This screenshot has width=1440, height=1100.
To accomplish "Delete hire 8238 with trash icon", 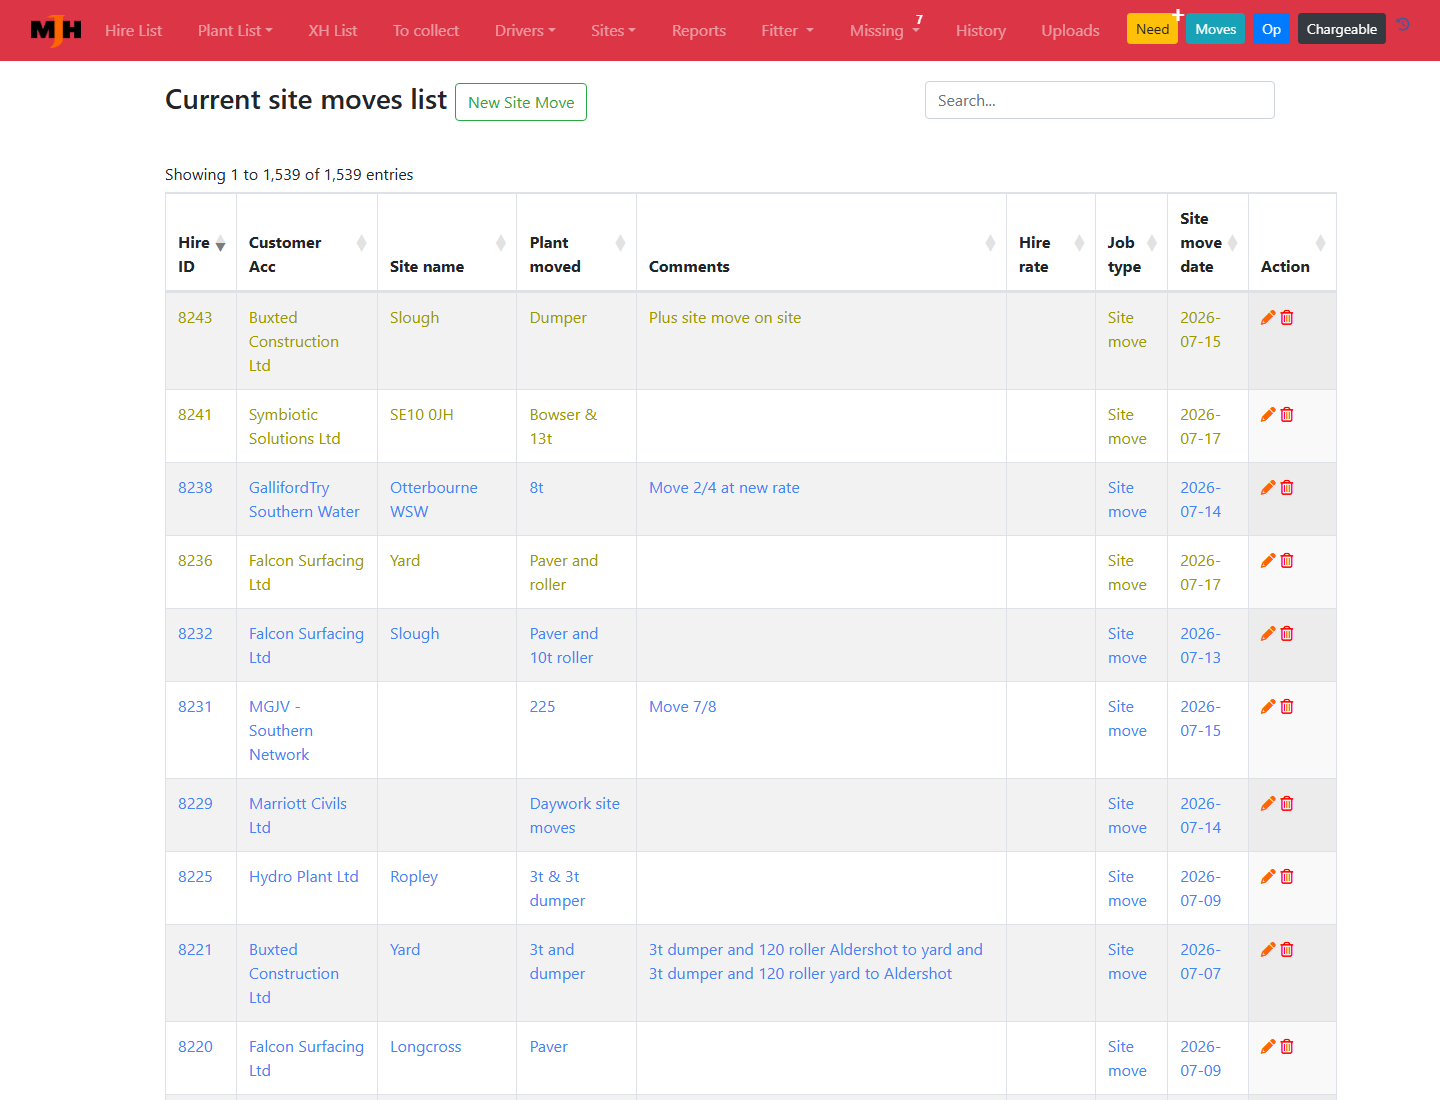I will pos(1287,487).
